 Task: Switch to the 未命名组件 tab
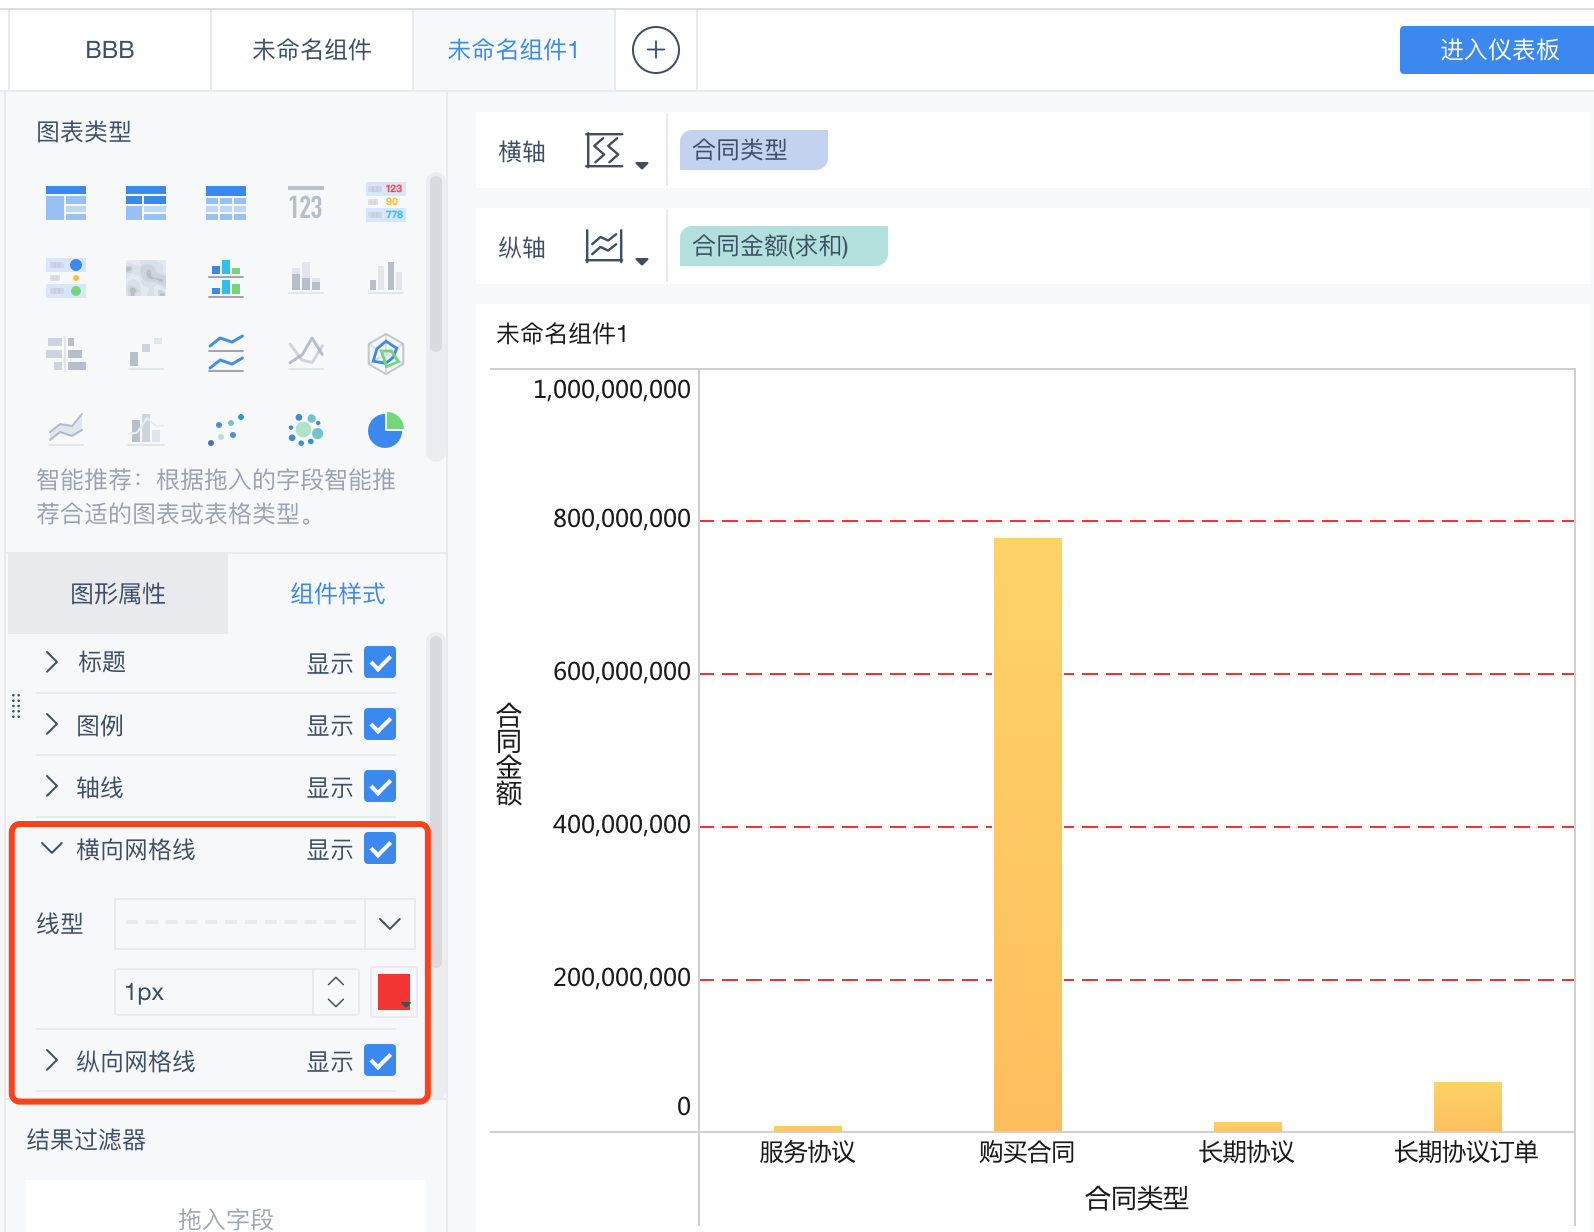(x=311, y=50)
